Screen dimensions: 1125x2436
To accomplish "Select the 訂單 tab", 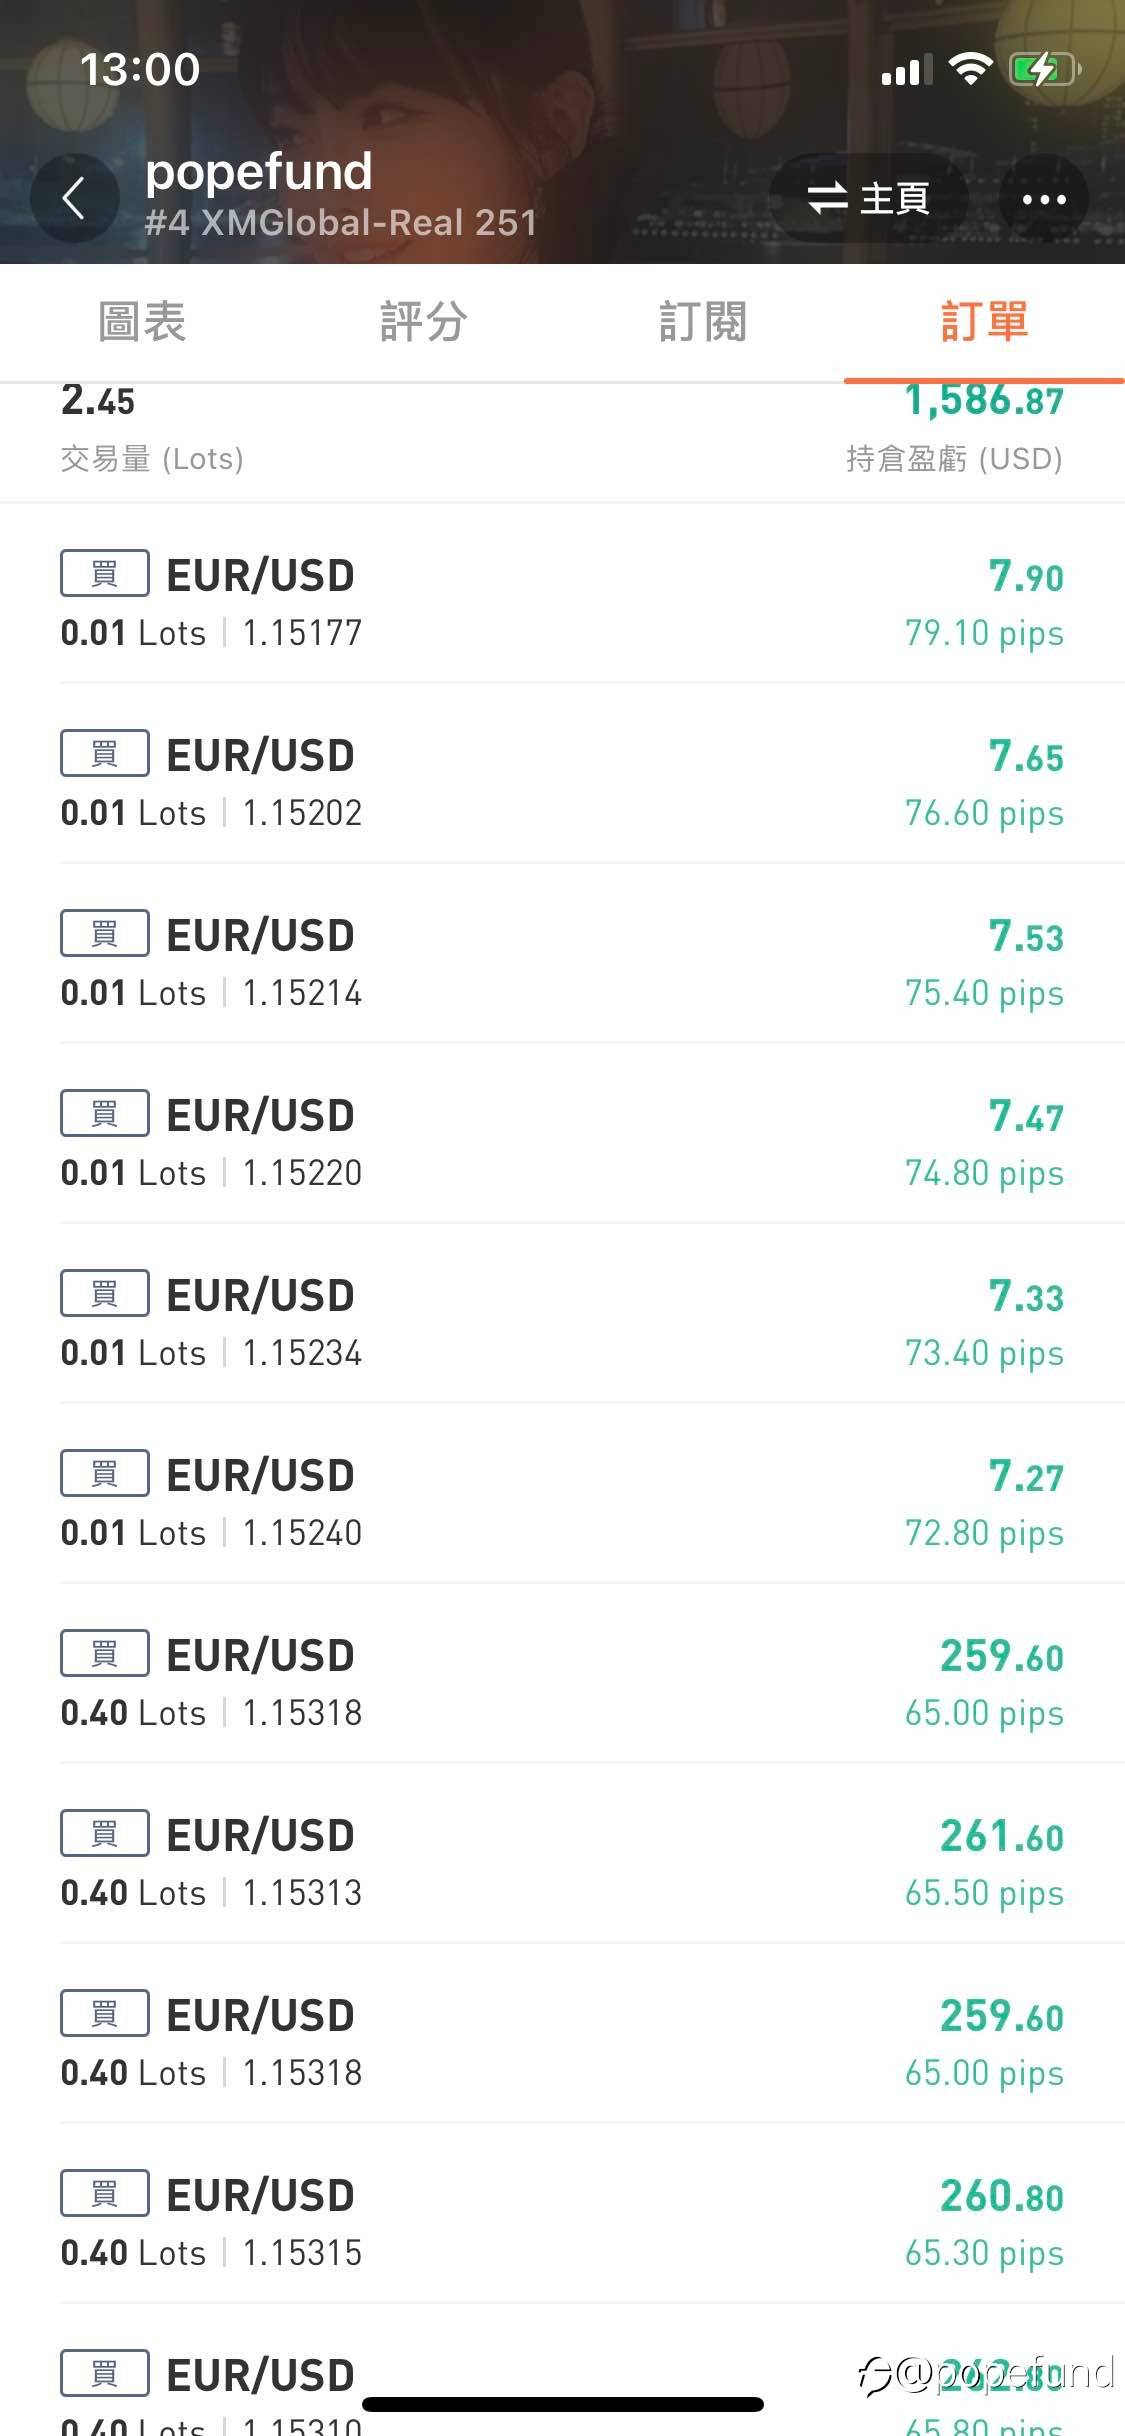I will pyautogui.click(x=984, y=322).
